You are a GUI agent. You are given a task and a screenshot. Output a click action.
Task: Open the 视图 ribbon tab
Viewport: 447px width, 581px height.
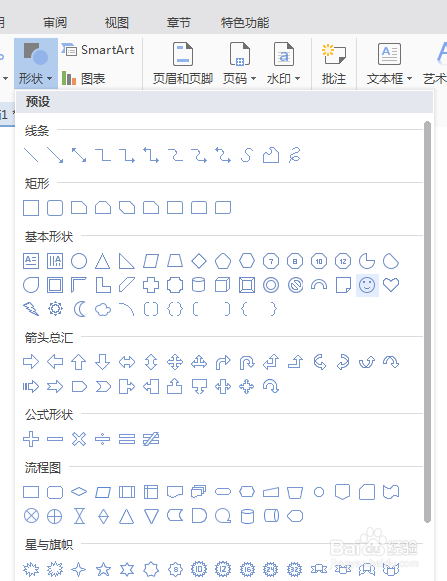pyautogui.click(x=117, y=23)
